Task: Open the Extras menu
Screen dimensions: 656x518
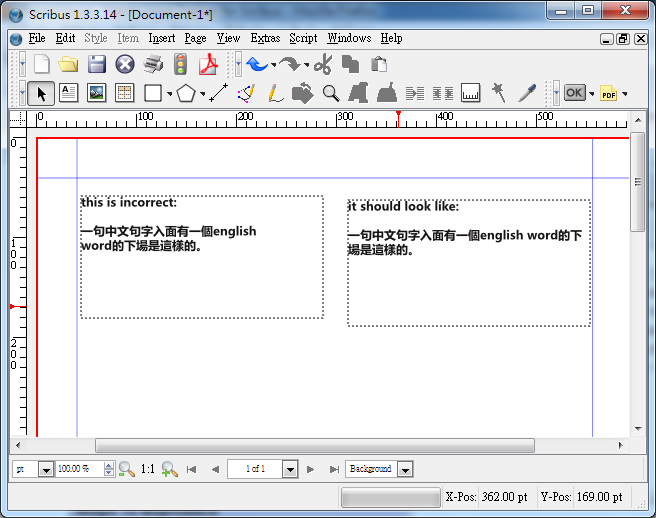Action: coord(265,38)
